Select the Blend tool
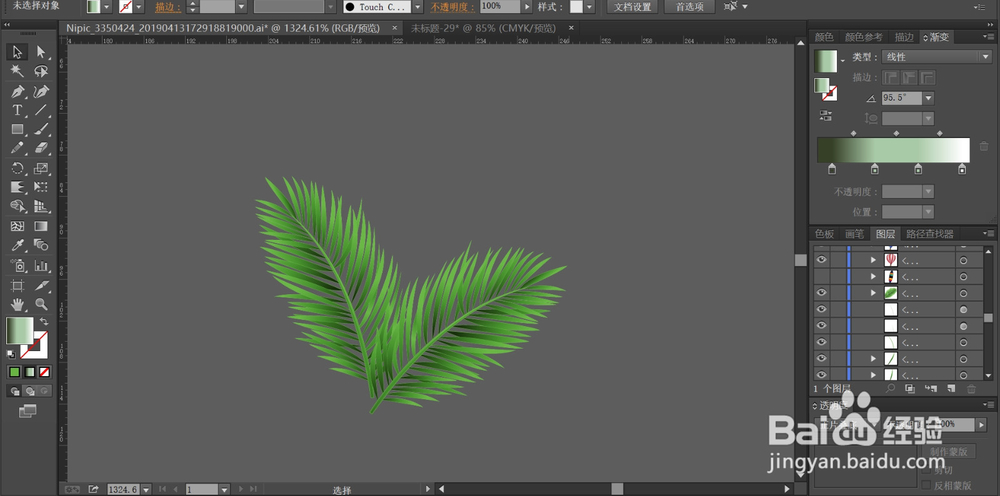Viewport: 1000px width, 496px height. point(41,245)
